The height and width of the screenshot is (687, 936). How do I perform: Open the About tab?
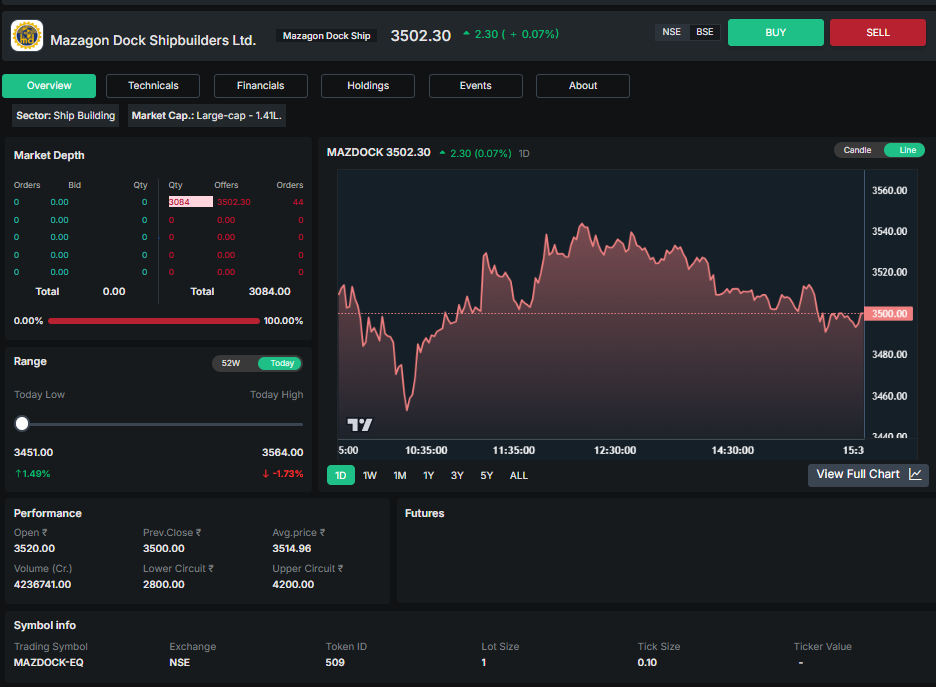tap(583, 86)
